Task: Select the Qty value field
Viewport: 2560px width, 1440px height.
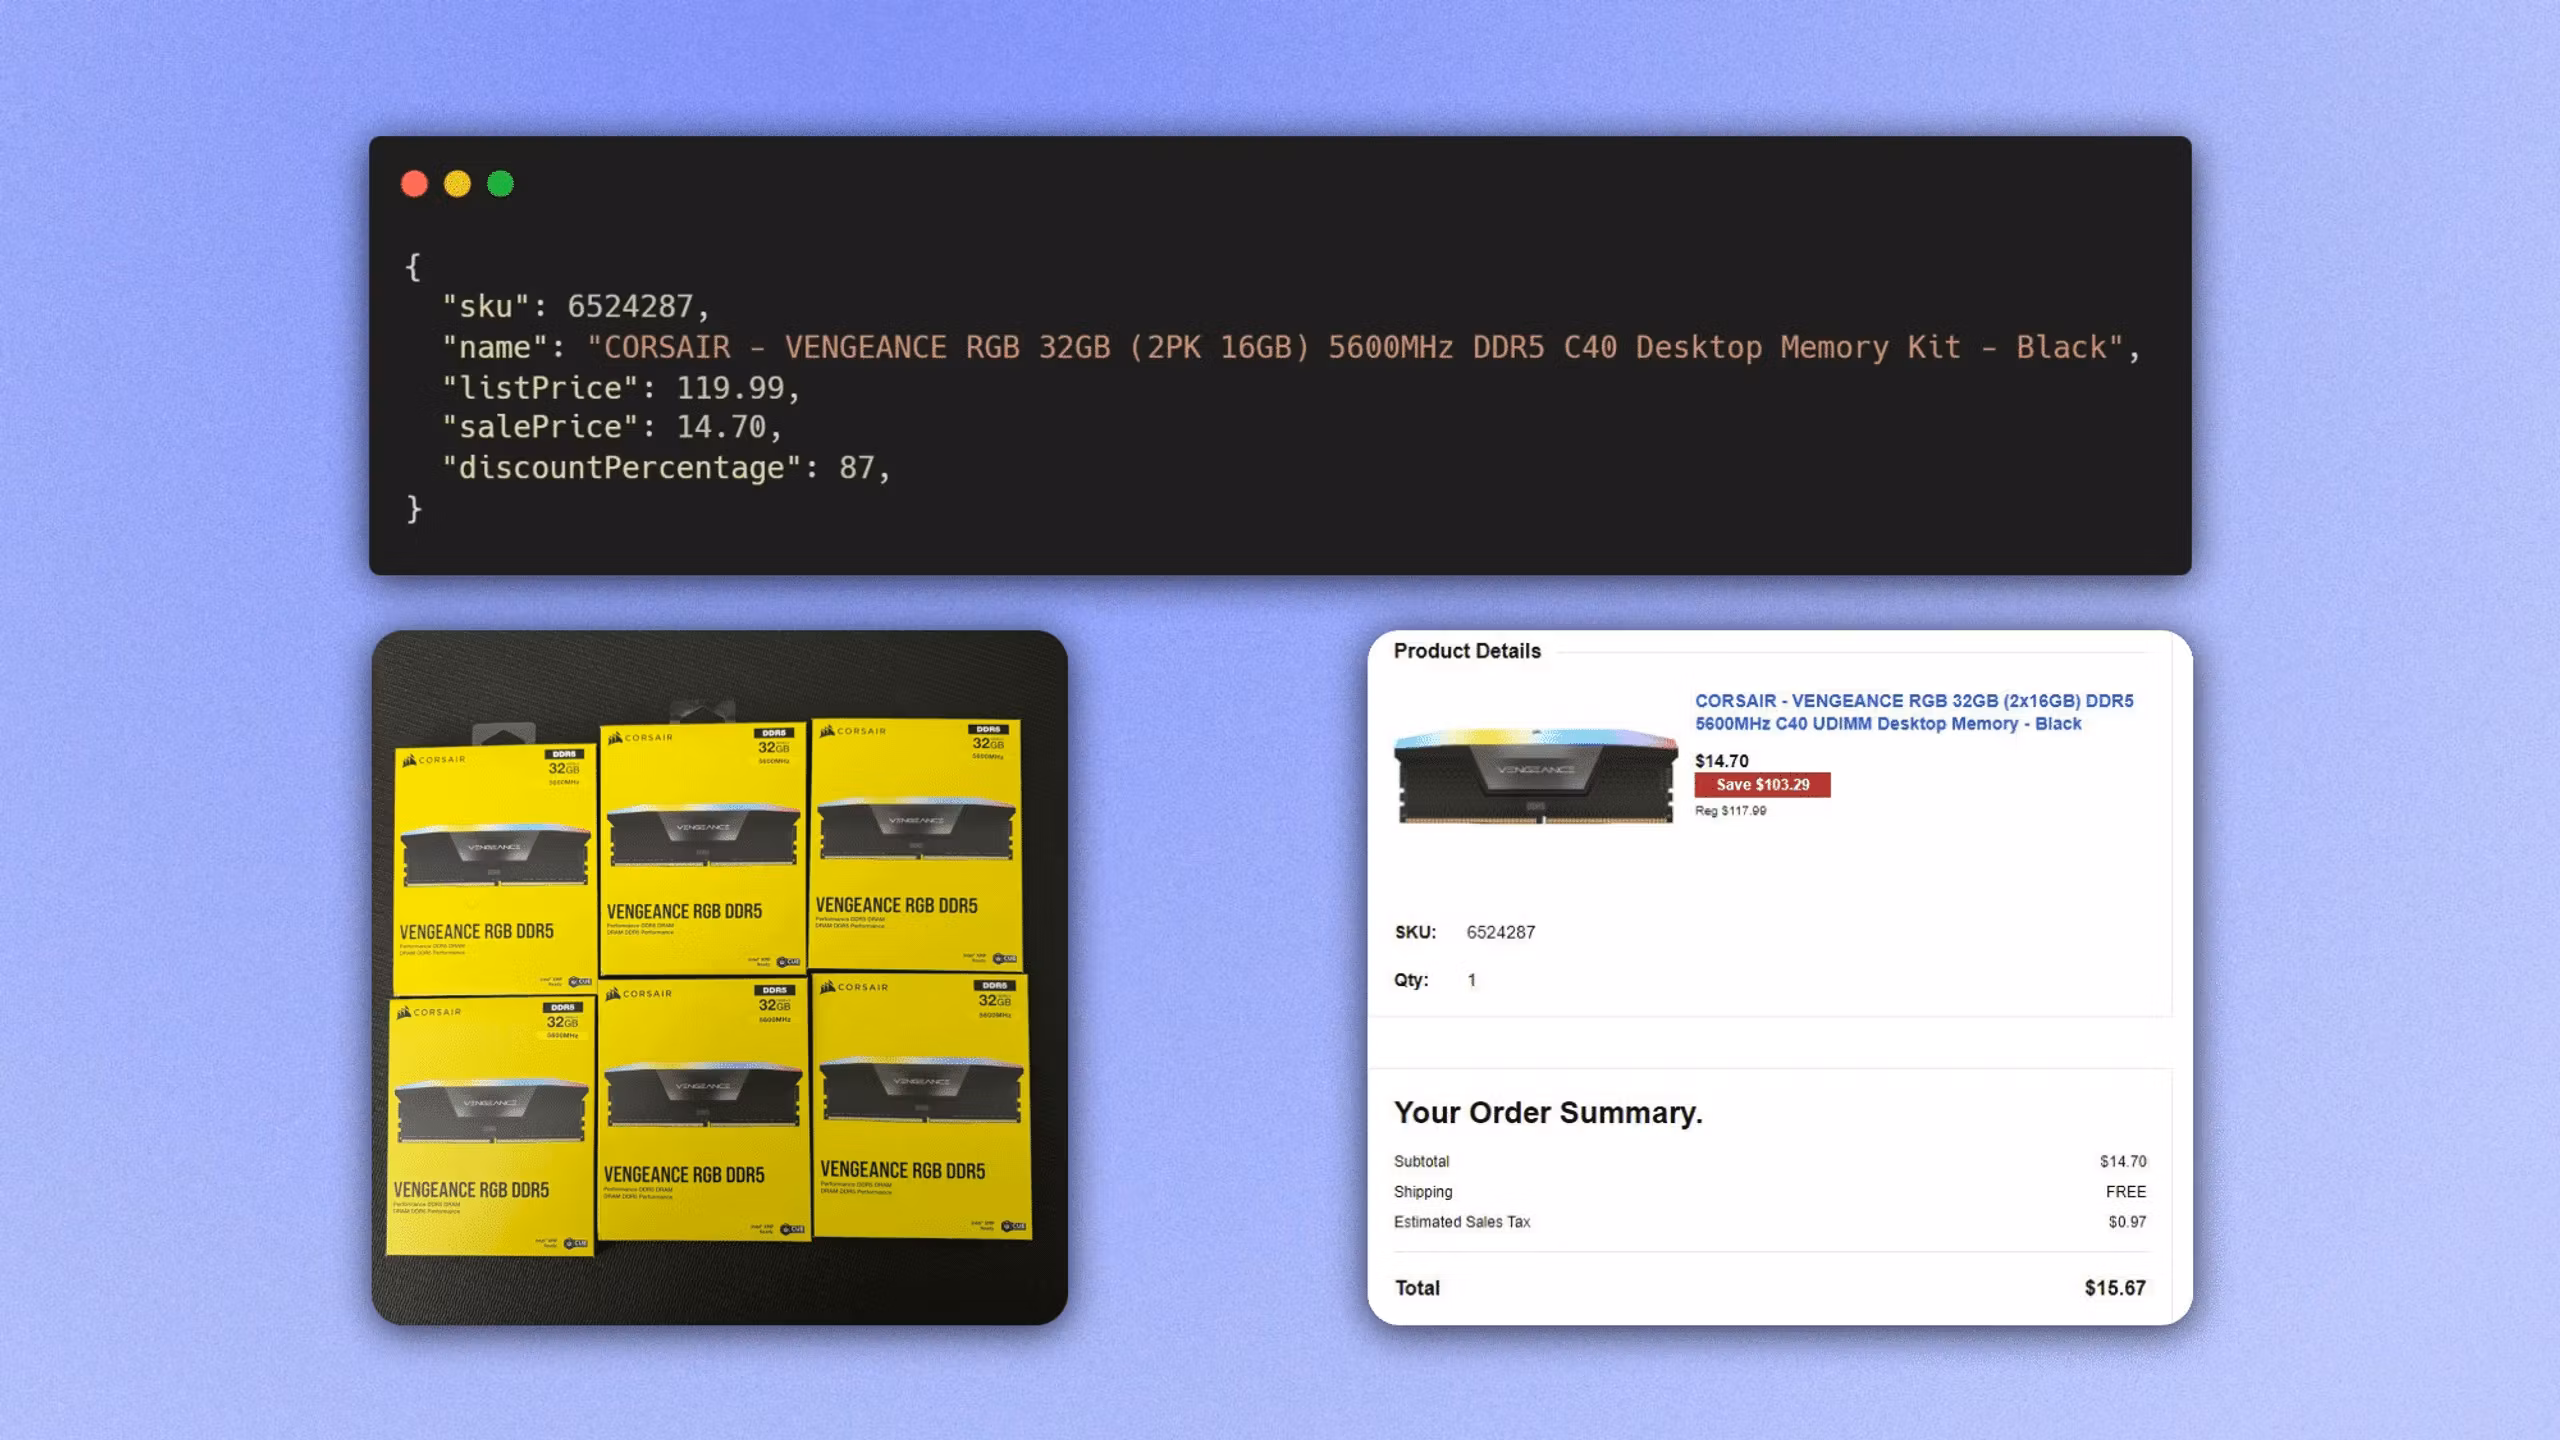Action: click(1471, 980)
